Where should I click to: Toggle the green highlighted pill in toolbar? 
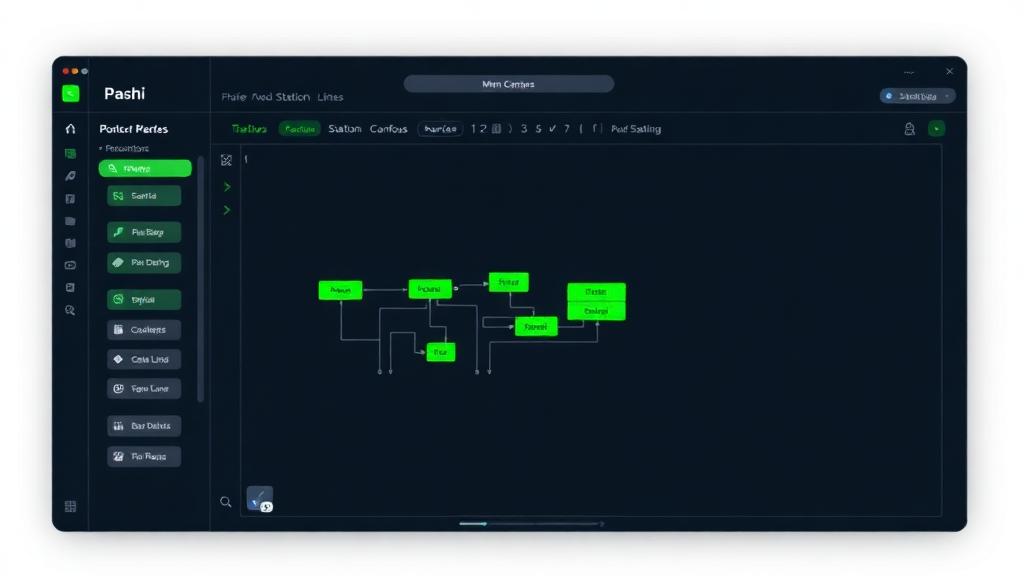(x=299, y=129)
